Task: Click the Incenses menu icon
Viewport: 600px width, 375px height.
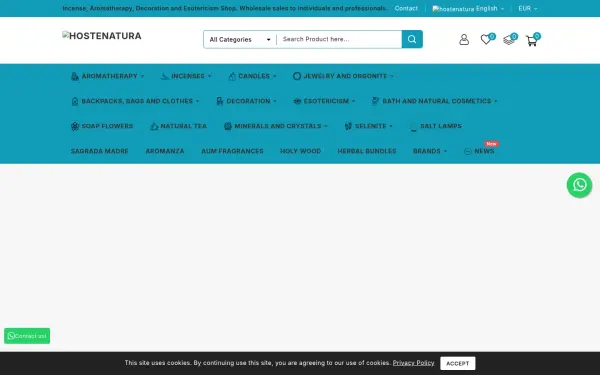Action: coord(165,76)
